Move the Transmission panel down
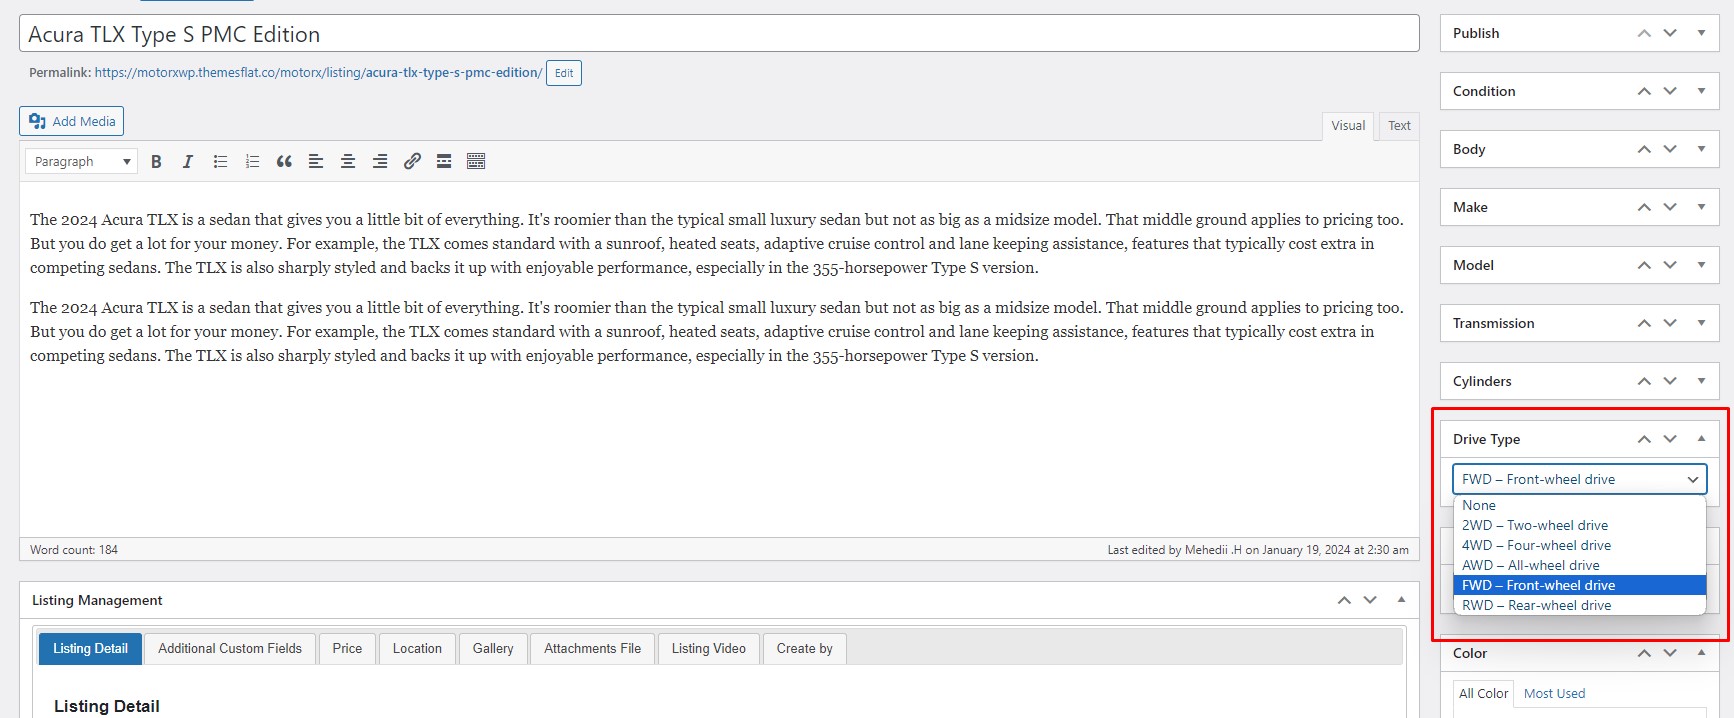Image resolution: width=1734 pixels, height=718 pixels. tap(1670, 323)
